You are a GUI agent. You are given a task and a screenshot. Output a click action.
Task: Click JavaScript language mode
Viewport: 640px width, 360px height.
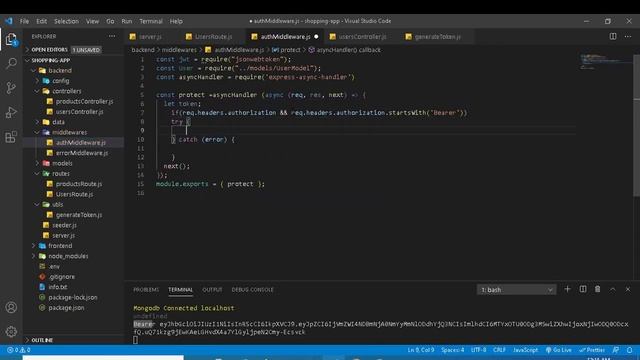coord(525,350)
